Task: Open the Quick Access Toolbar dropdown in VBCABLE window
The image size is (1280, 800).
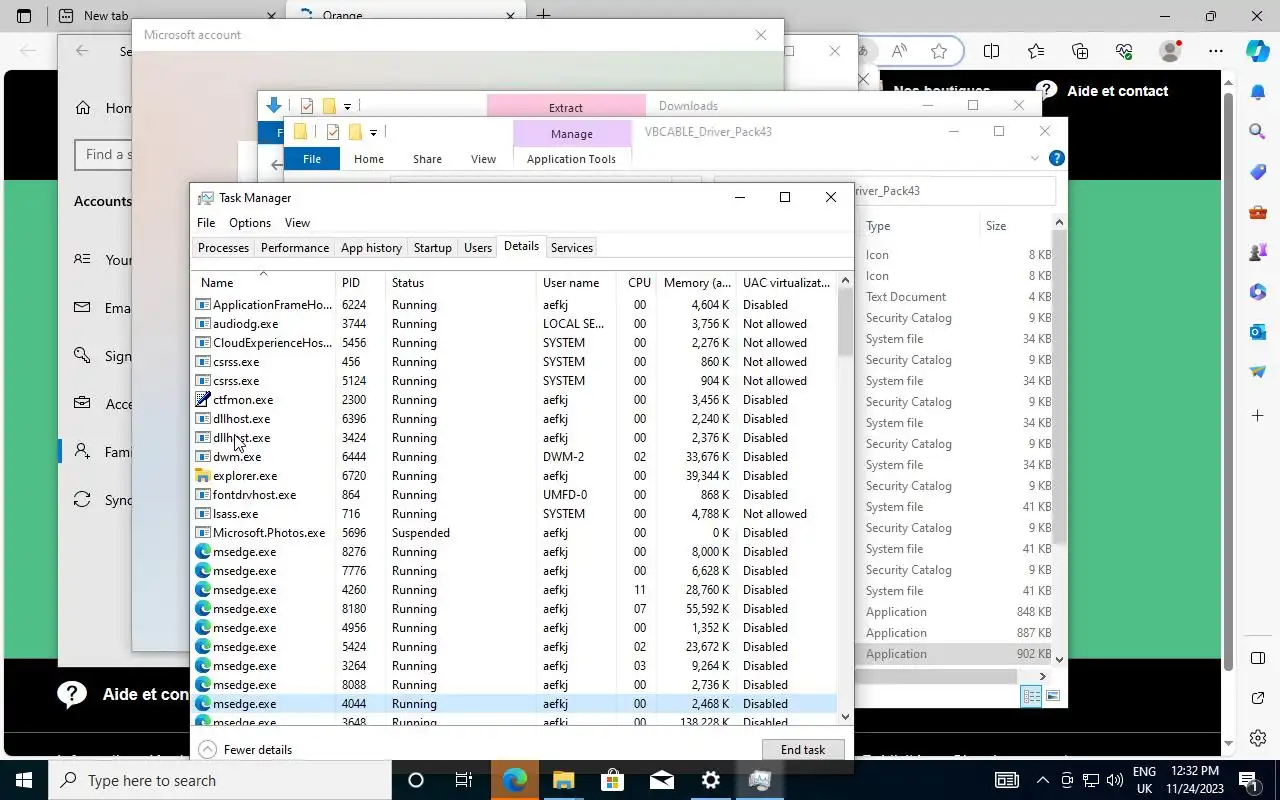Action: pyautogui.click(x=373, y=132)
